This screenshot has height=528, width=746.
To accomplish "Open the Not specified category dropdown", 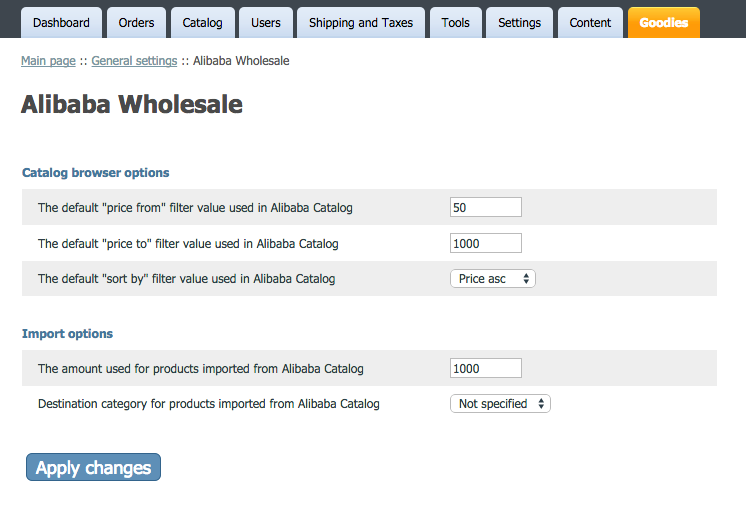I will pos(500,404).
